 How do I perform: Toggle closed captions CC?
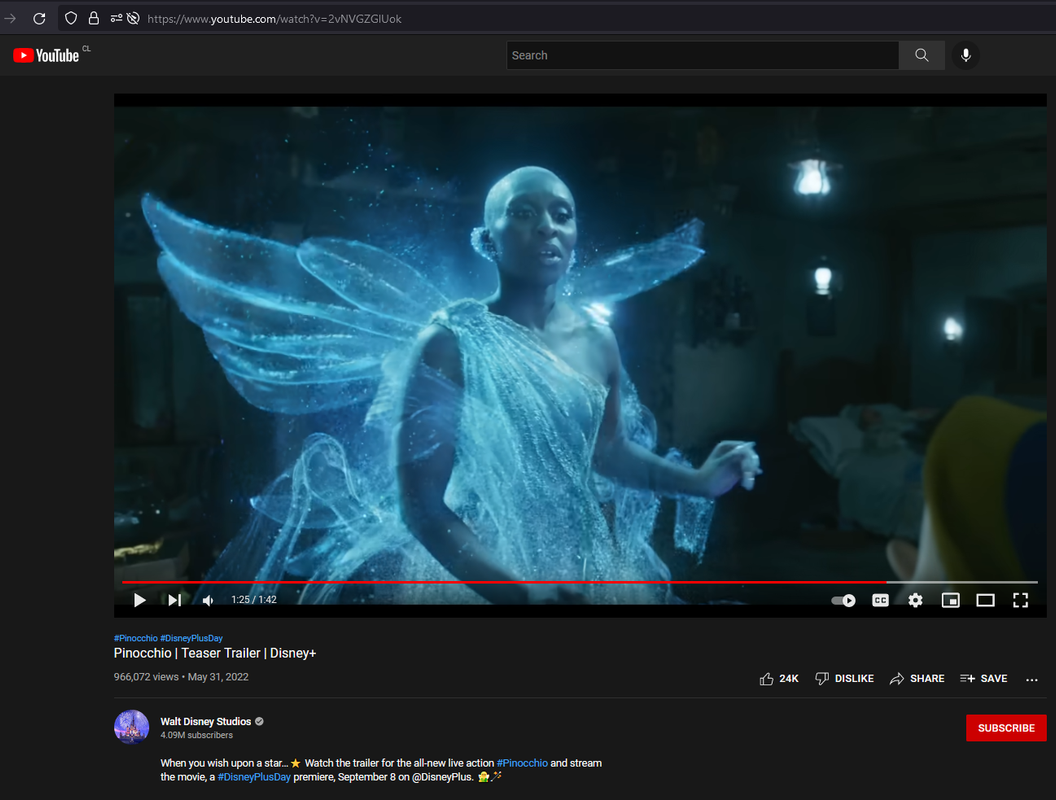coord(880,600)
